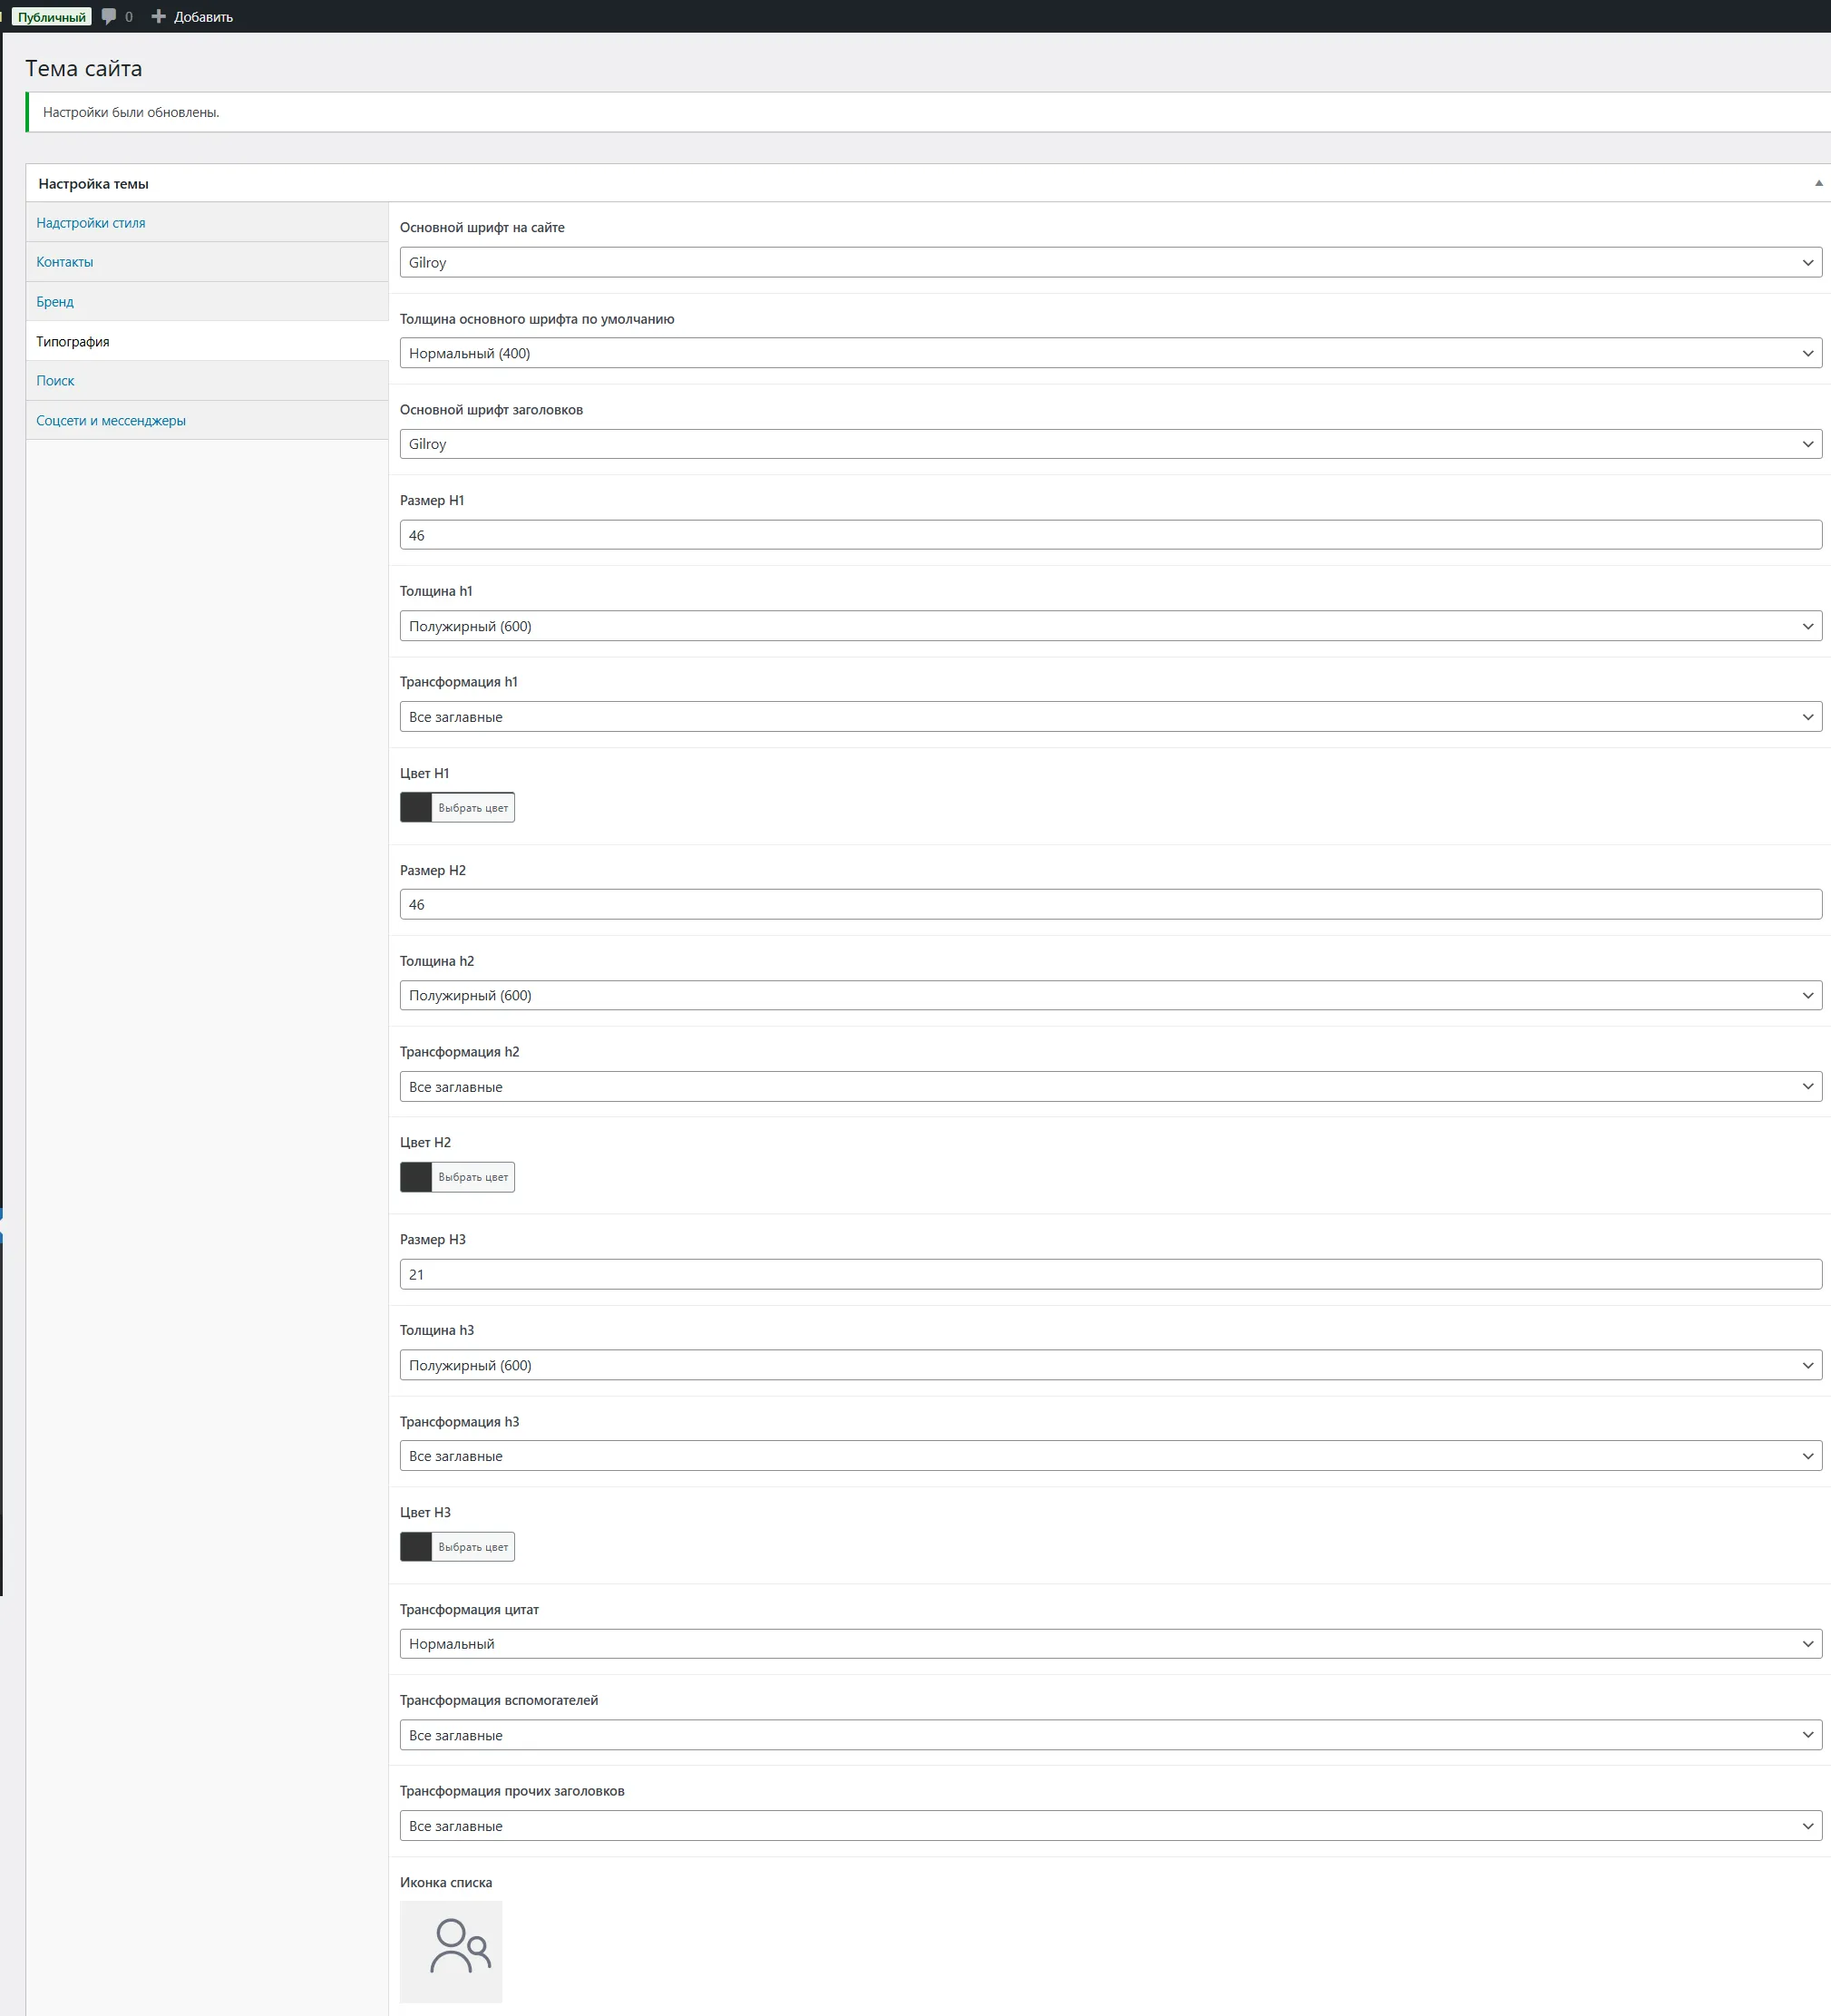This screenshot has width=1831, height=2016.
Task: Click the Публичный status badge
Action: coord(52,17)
